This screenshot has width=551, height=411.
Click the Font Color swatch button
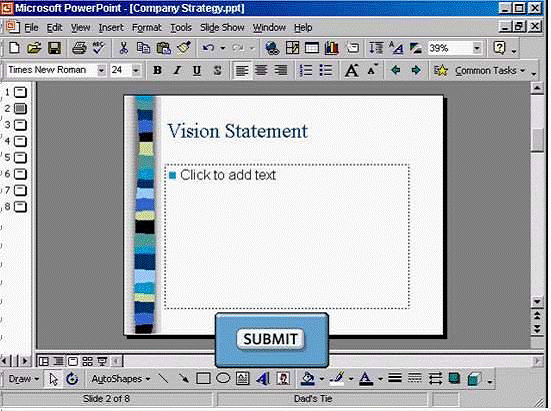pyautogui.click(x=366, y=379)
